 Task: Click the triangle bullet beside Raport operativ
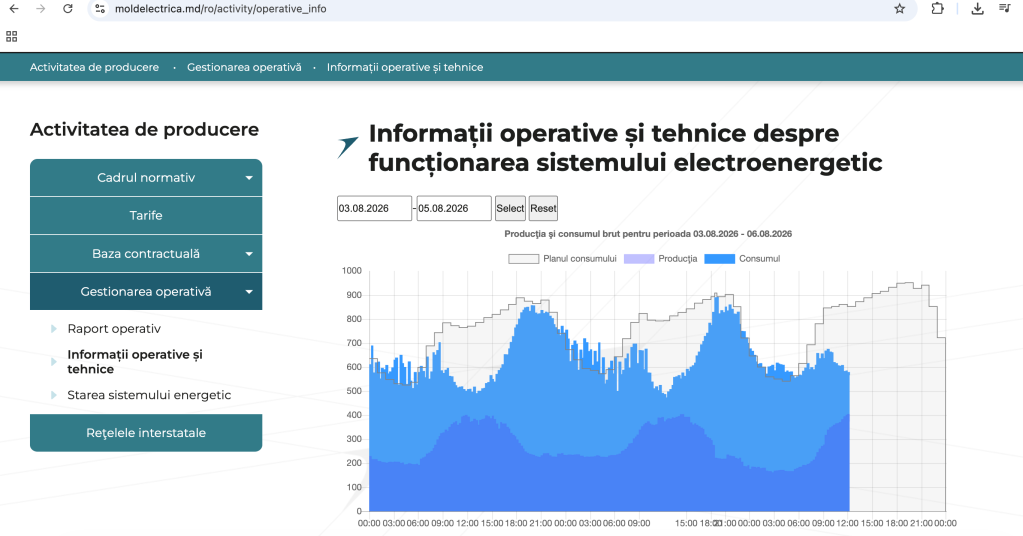tap(53, 329)
